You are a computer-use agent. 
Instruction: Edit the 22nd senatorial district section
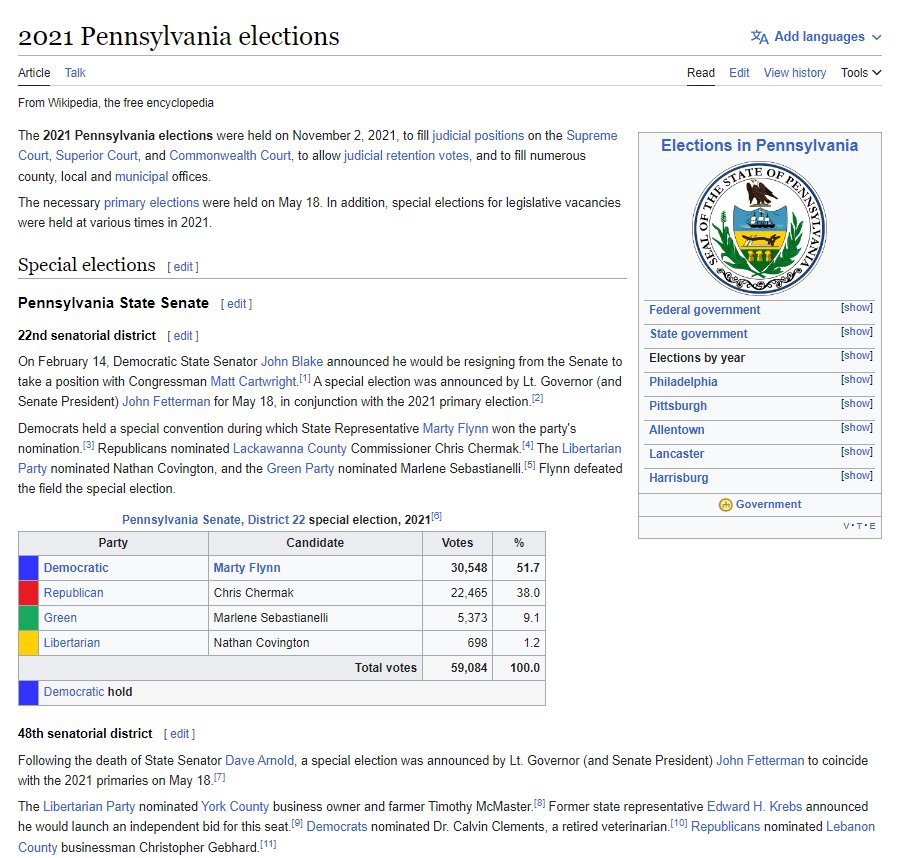183,336
